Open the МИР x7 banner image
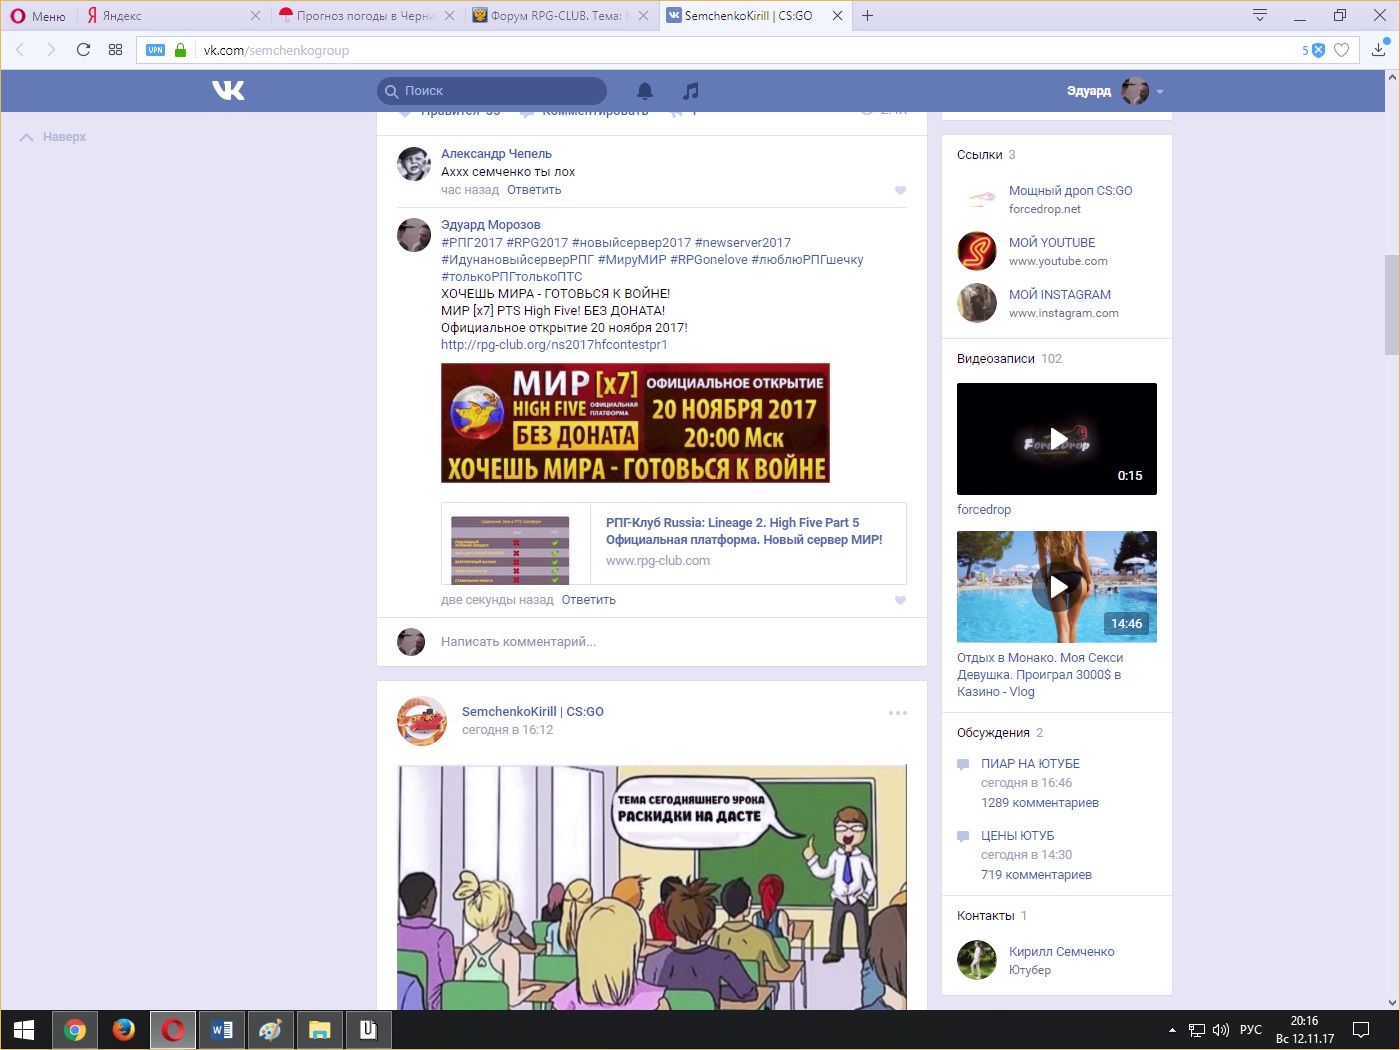The width and height of the screenshot is (1400, 1050). (635, 423)
